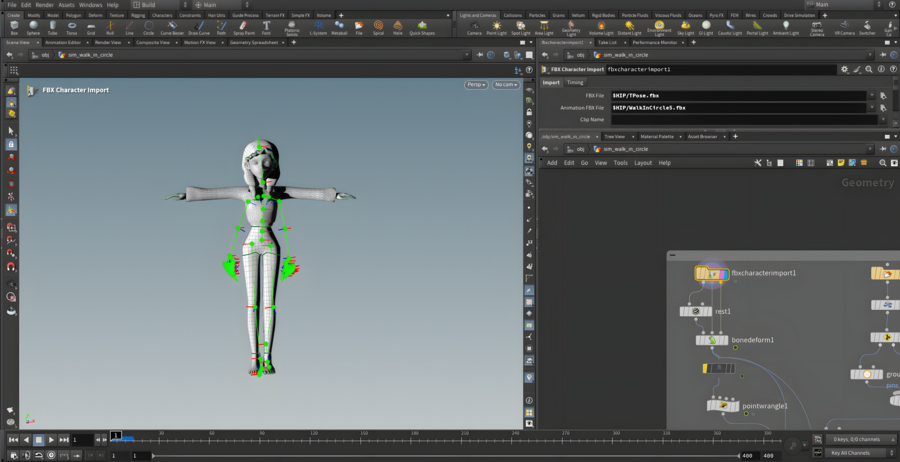Click the parameter pane gear icon

[845, 70]
